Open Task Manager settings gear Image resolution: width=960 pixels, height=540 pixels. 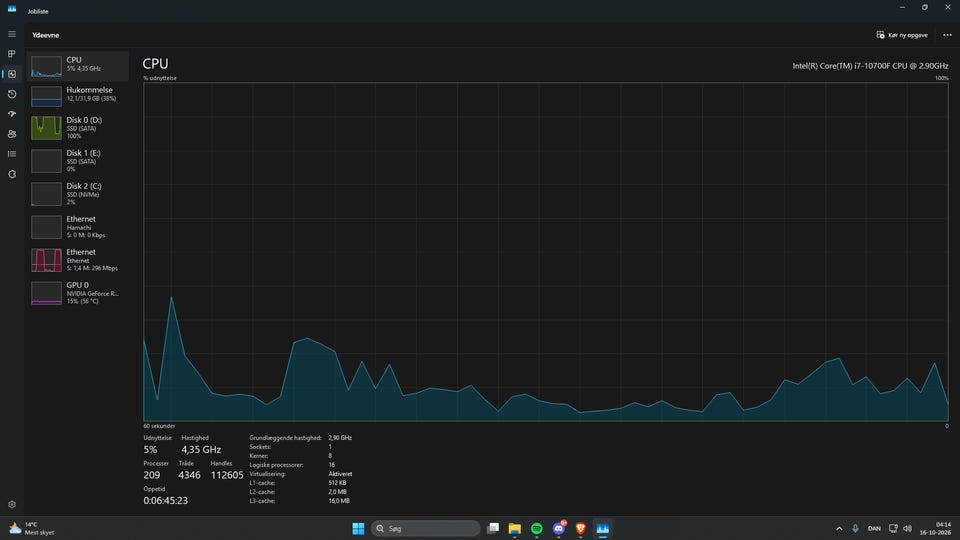point(12,504)
